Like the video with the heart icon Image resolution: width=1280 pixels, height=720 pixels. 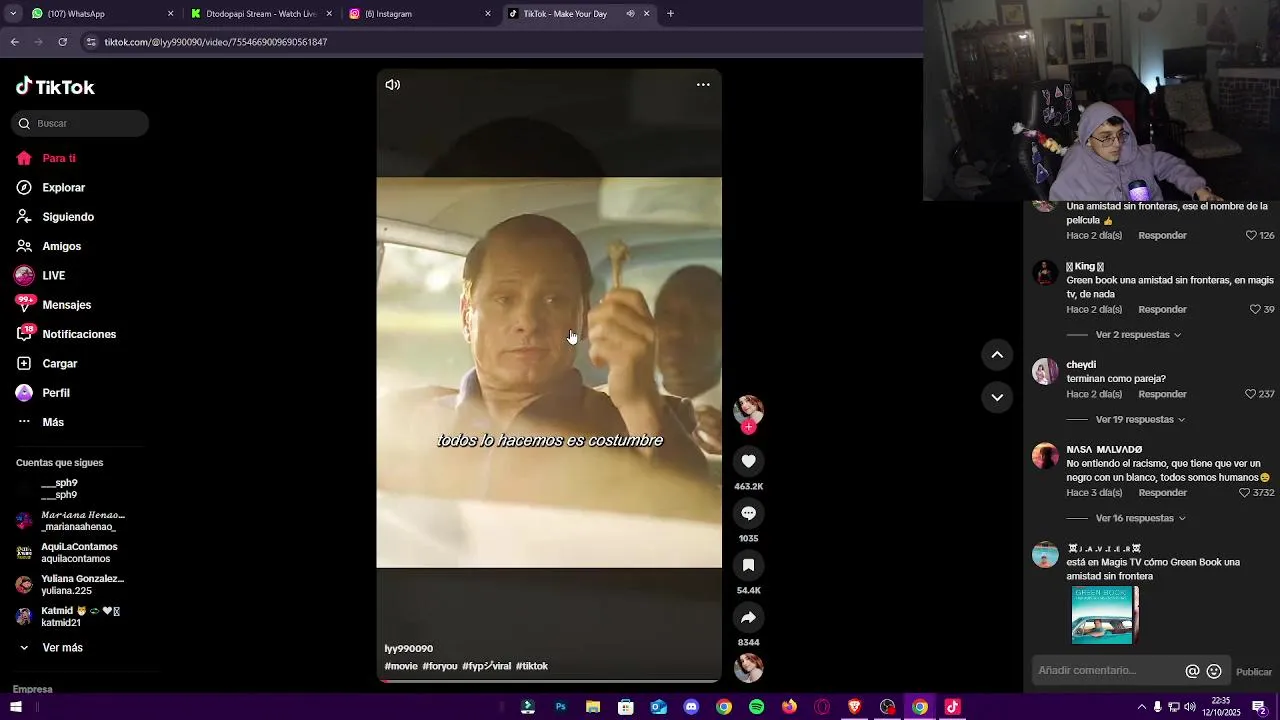click(748, 461)
